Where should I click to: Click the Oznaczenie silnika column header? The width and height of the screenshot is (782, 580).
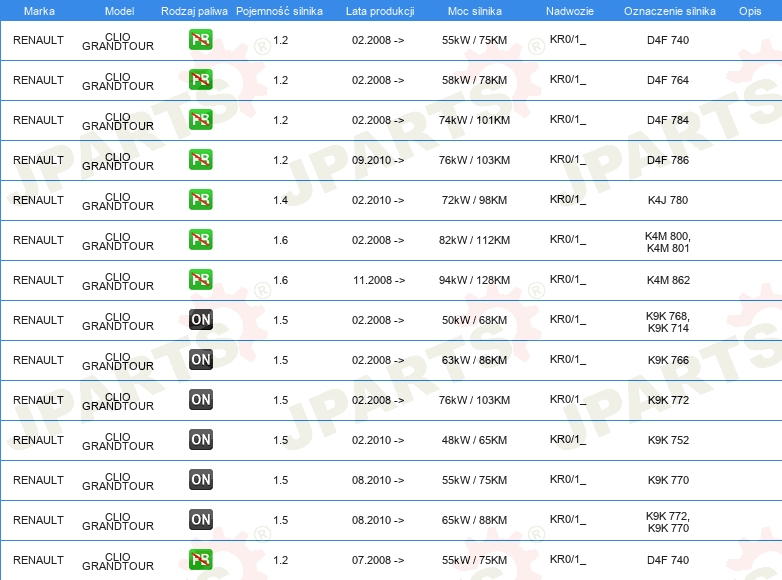(669, 11)
